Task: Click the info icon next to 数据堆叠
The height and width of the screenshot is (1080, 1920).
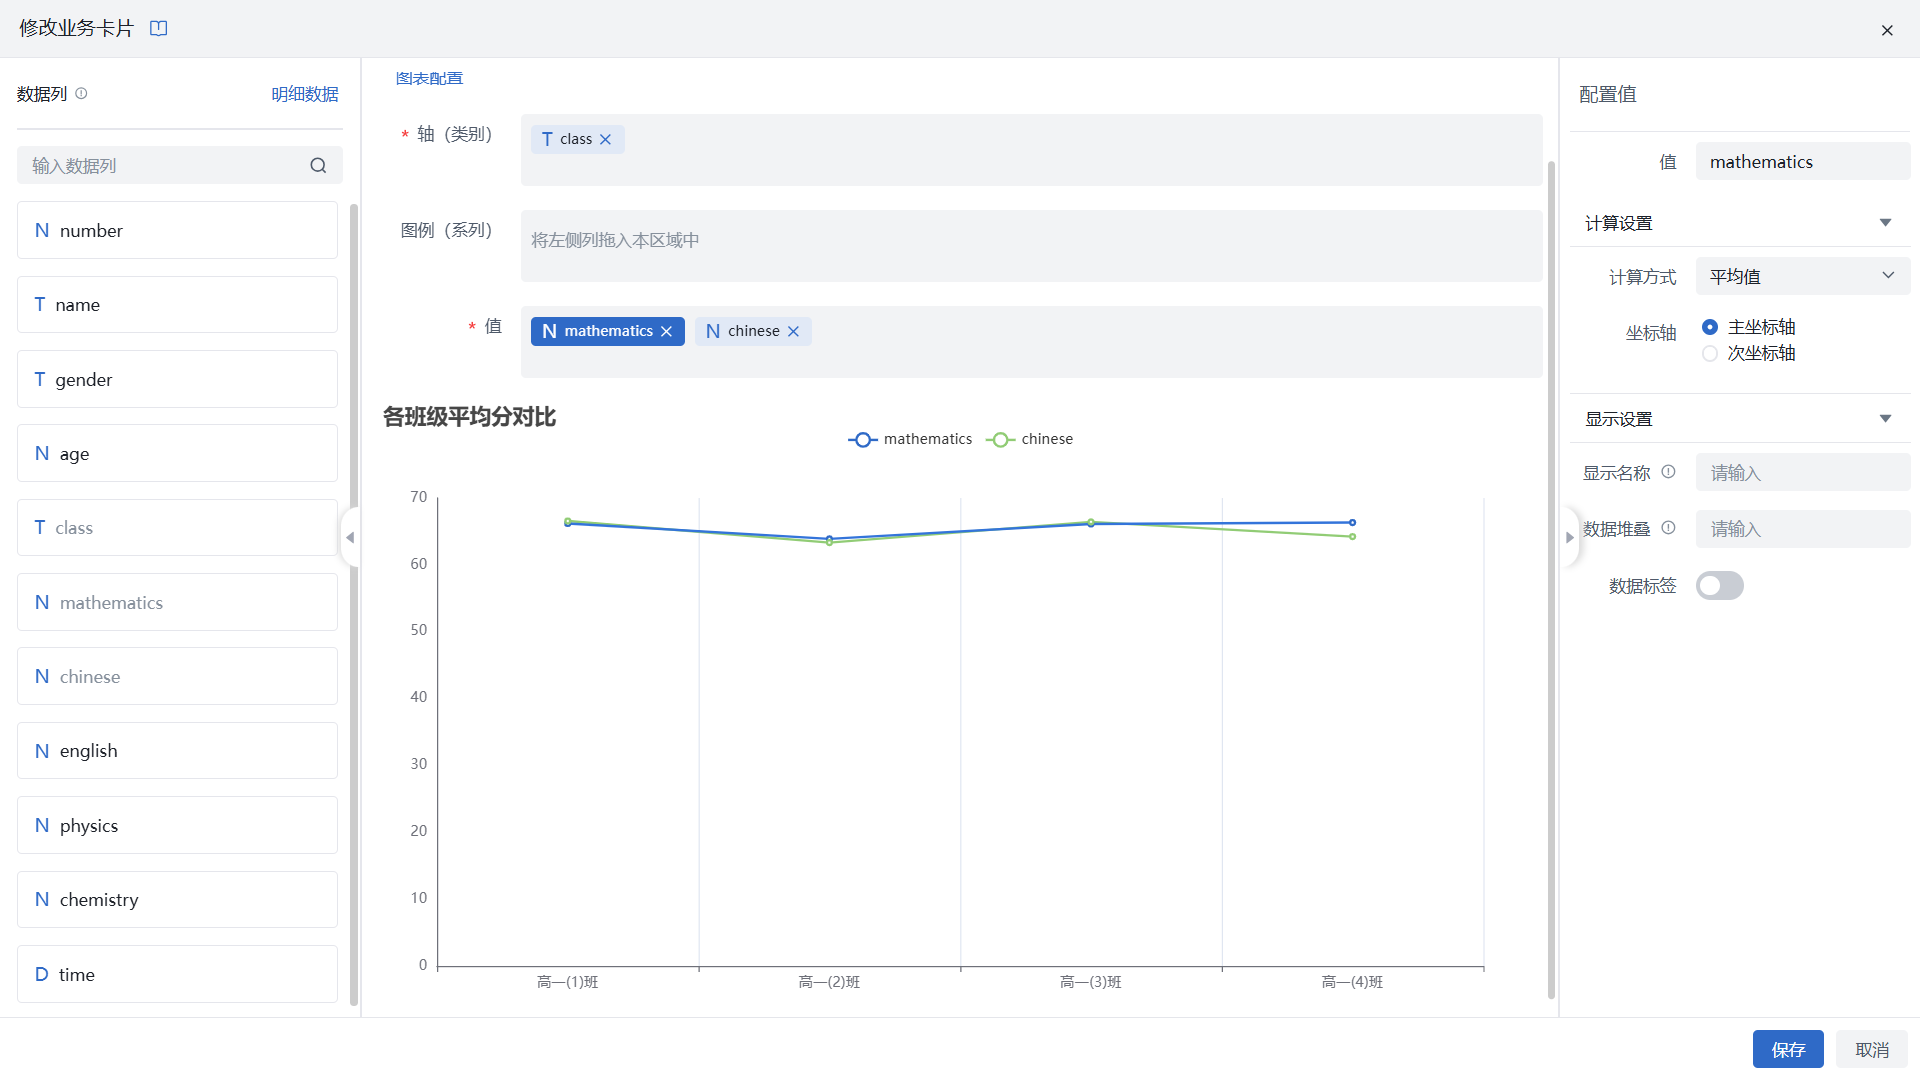Action: [x=1668, y=528]
